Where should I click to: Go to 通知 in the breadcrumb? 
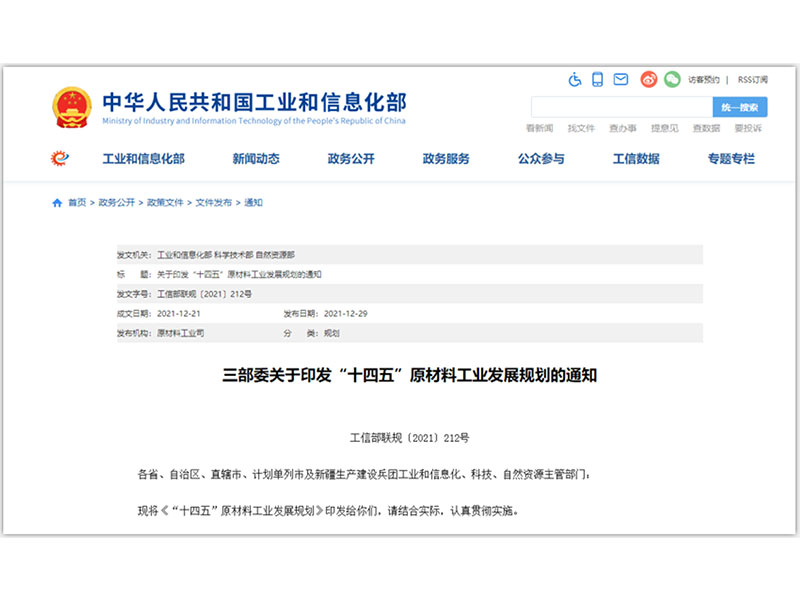click(253, 203)
